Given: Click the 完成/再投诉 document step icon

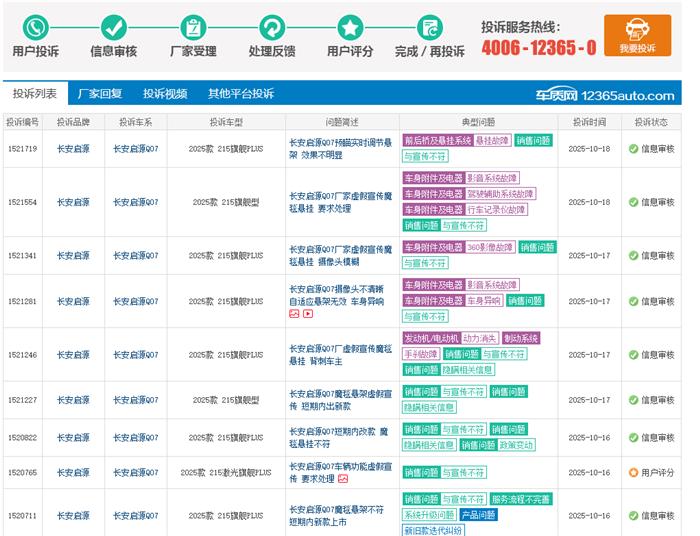Looking at the screenshot, I should [x=429, y=27].
